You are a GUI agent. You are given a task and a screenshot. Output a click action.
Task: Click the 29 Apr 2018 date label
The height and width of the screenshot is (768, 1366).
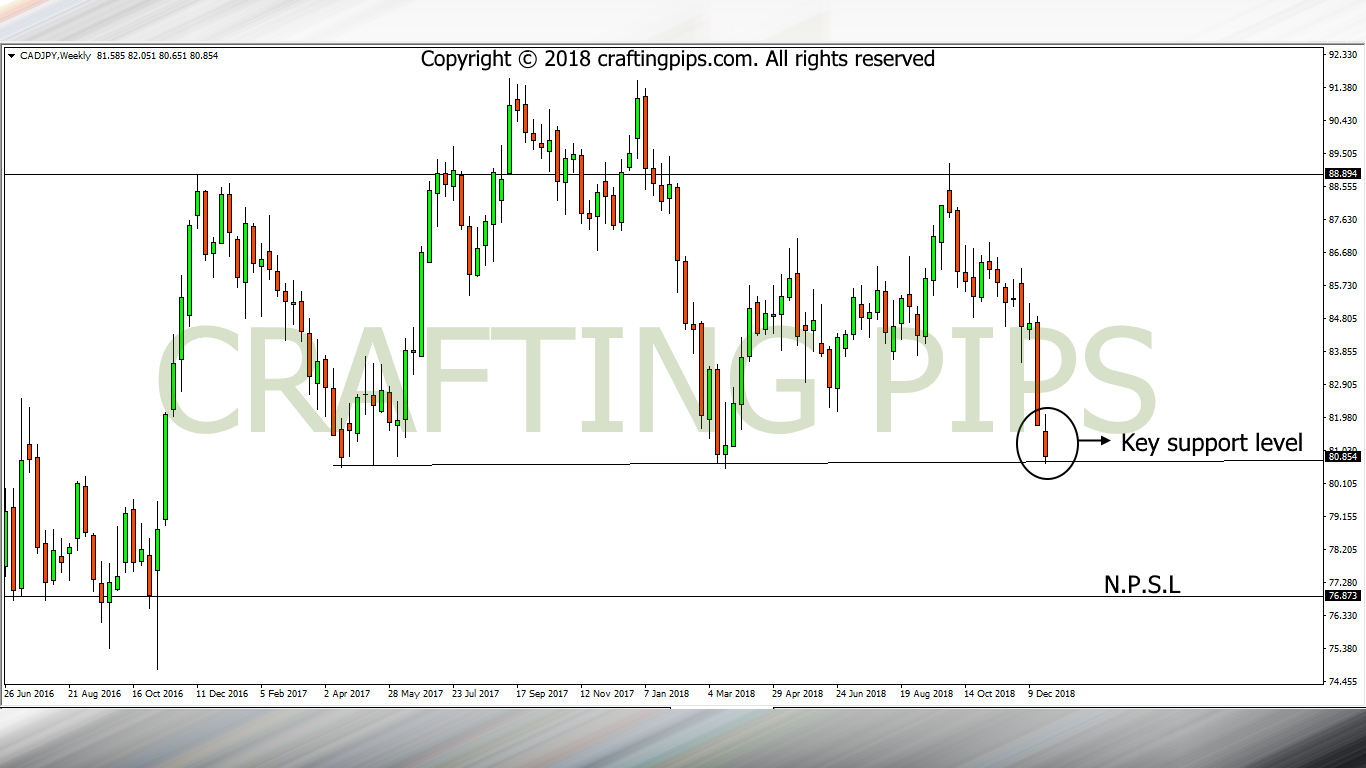(x=798, y=693)
